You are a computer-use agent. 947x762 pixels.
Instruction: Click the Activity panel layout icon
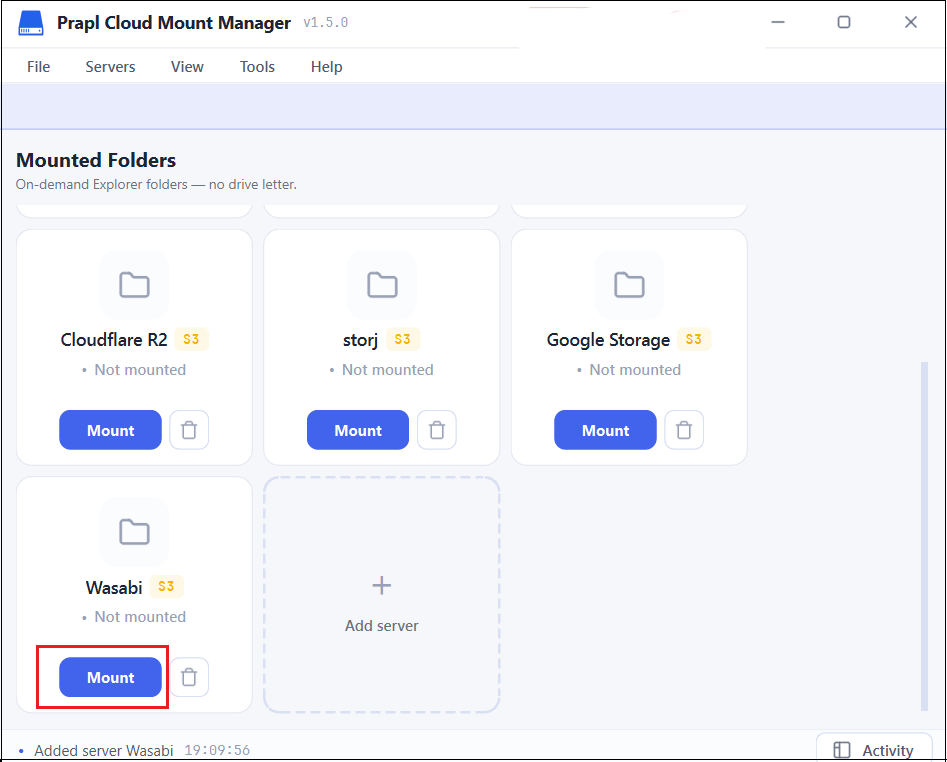[842, 750]
